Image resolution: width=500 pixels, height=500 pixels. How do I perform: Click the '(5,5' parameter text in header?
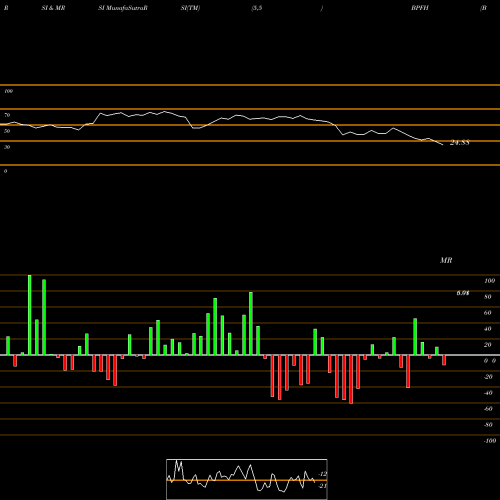[x=257, y=8]
